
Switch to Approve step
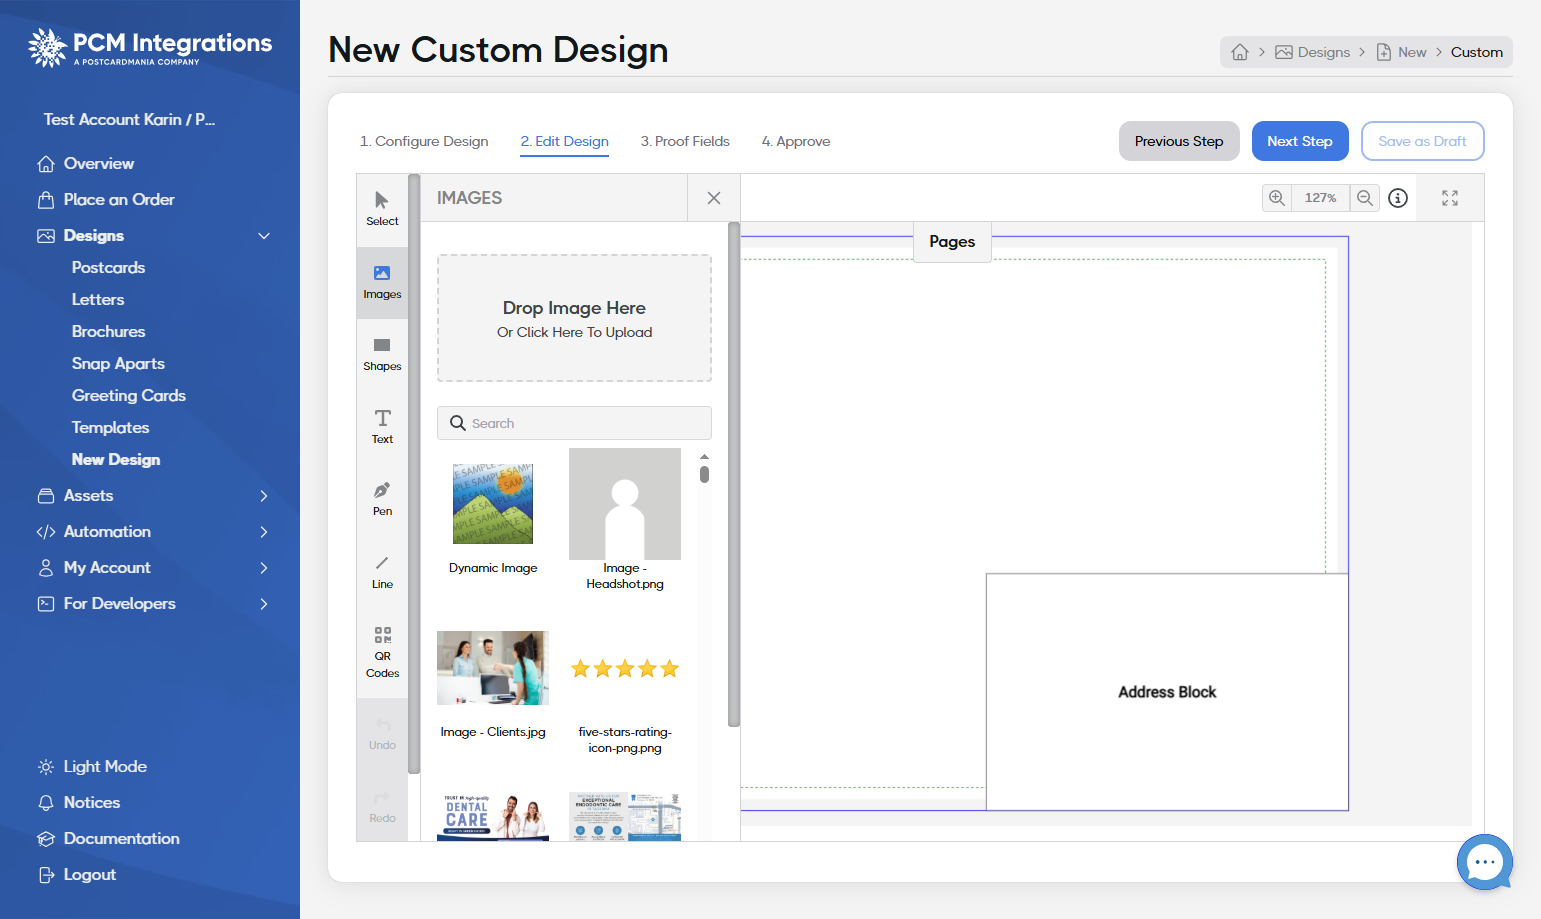[x=796, y=141]
